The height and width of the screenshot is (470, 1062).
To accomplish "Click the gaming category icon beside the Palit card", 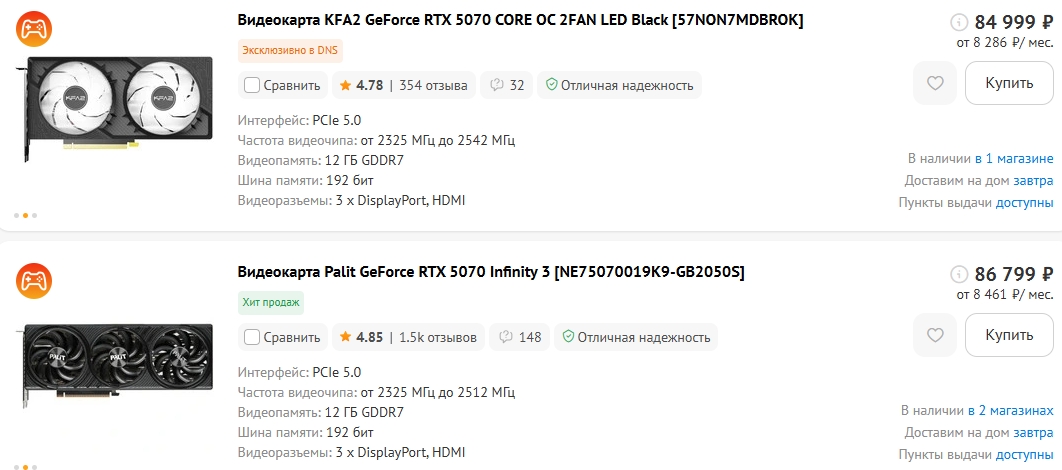I will pos(34,281).
